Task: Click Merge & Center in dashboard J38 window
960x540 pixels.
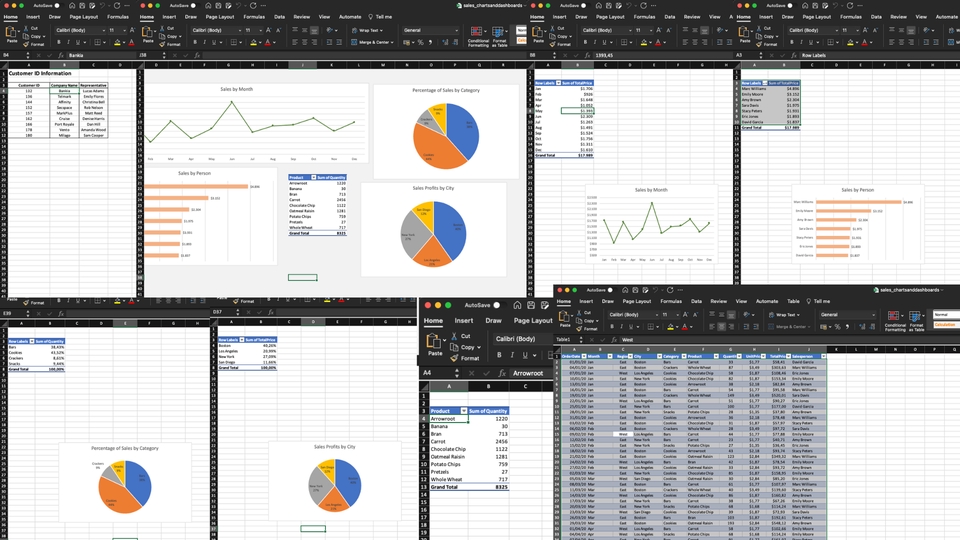Action: click(372, 42)
